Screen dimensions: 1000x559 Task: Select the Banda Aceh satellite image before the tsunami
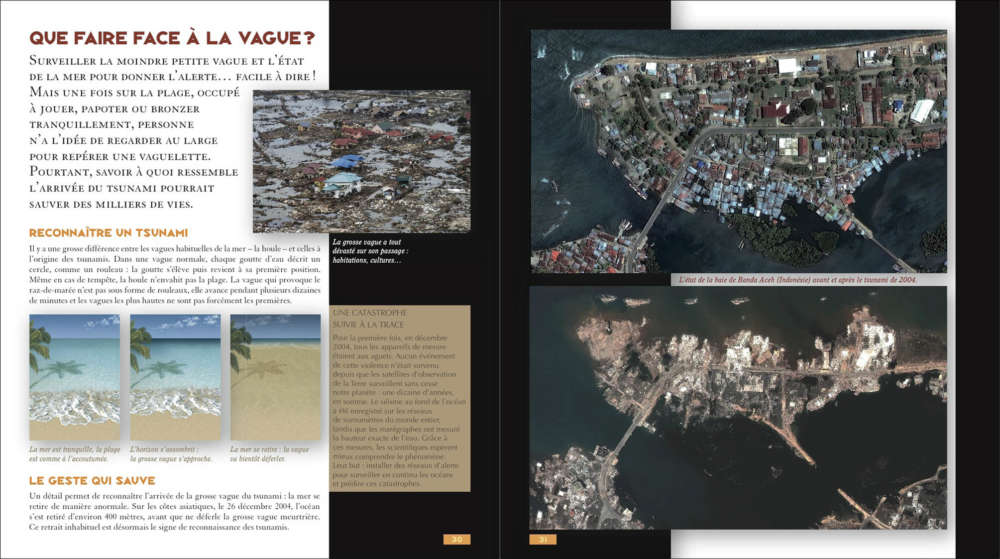pyautogui.click(x=739, y=151)
